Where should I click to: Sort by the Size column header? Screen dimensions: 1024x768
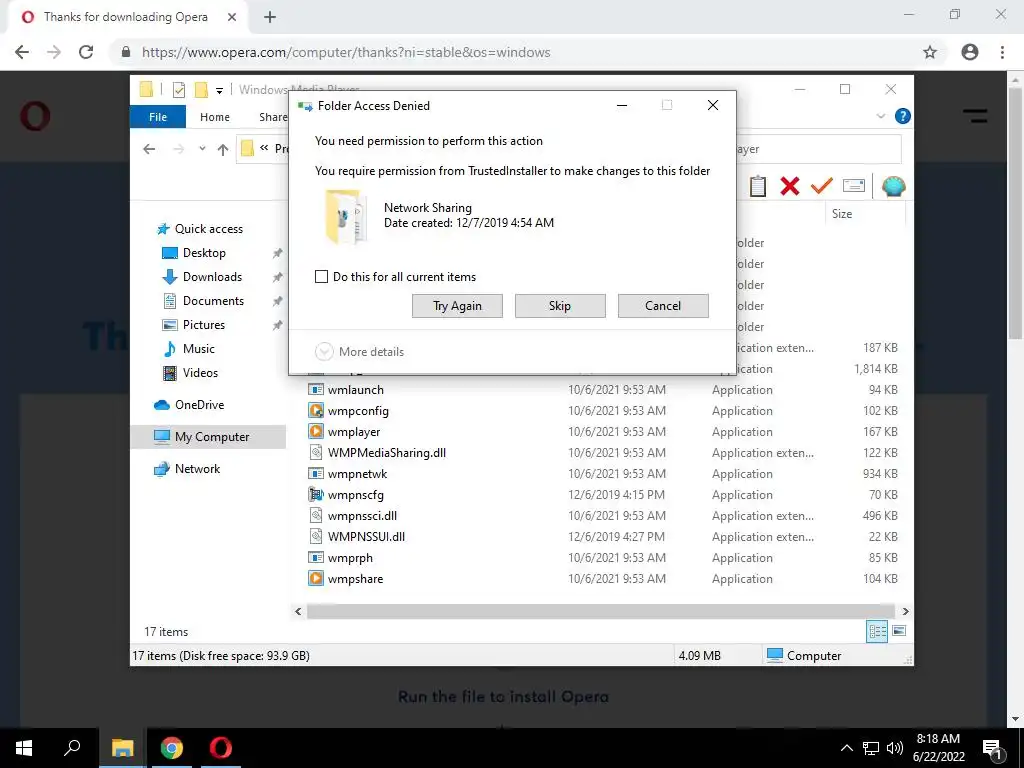(842, 214)
